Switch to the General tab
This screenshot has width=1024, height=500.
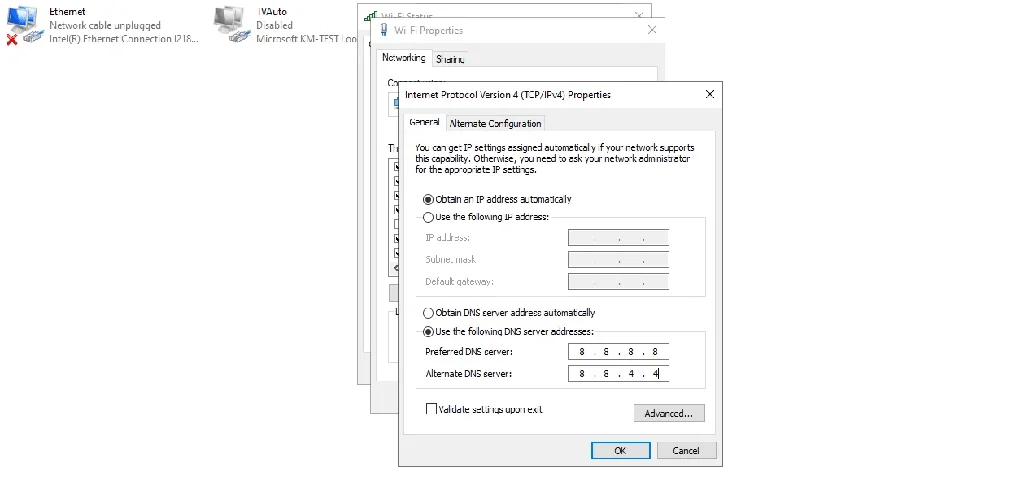[424, 123]
